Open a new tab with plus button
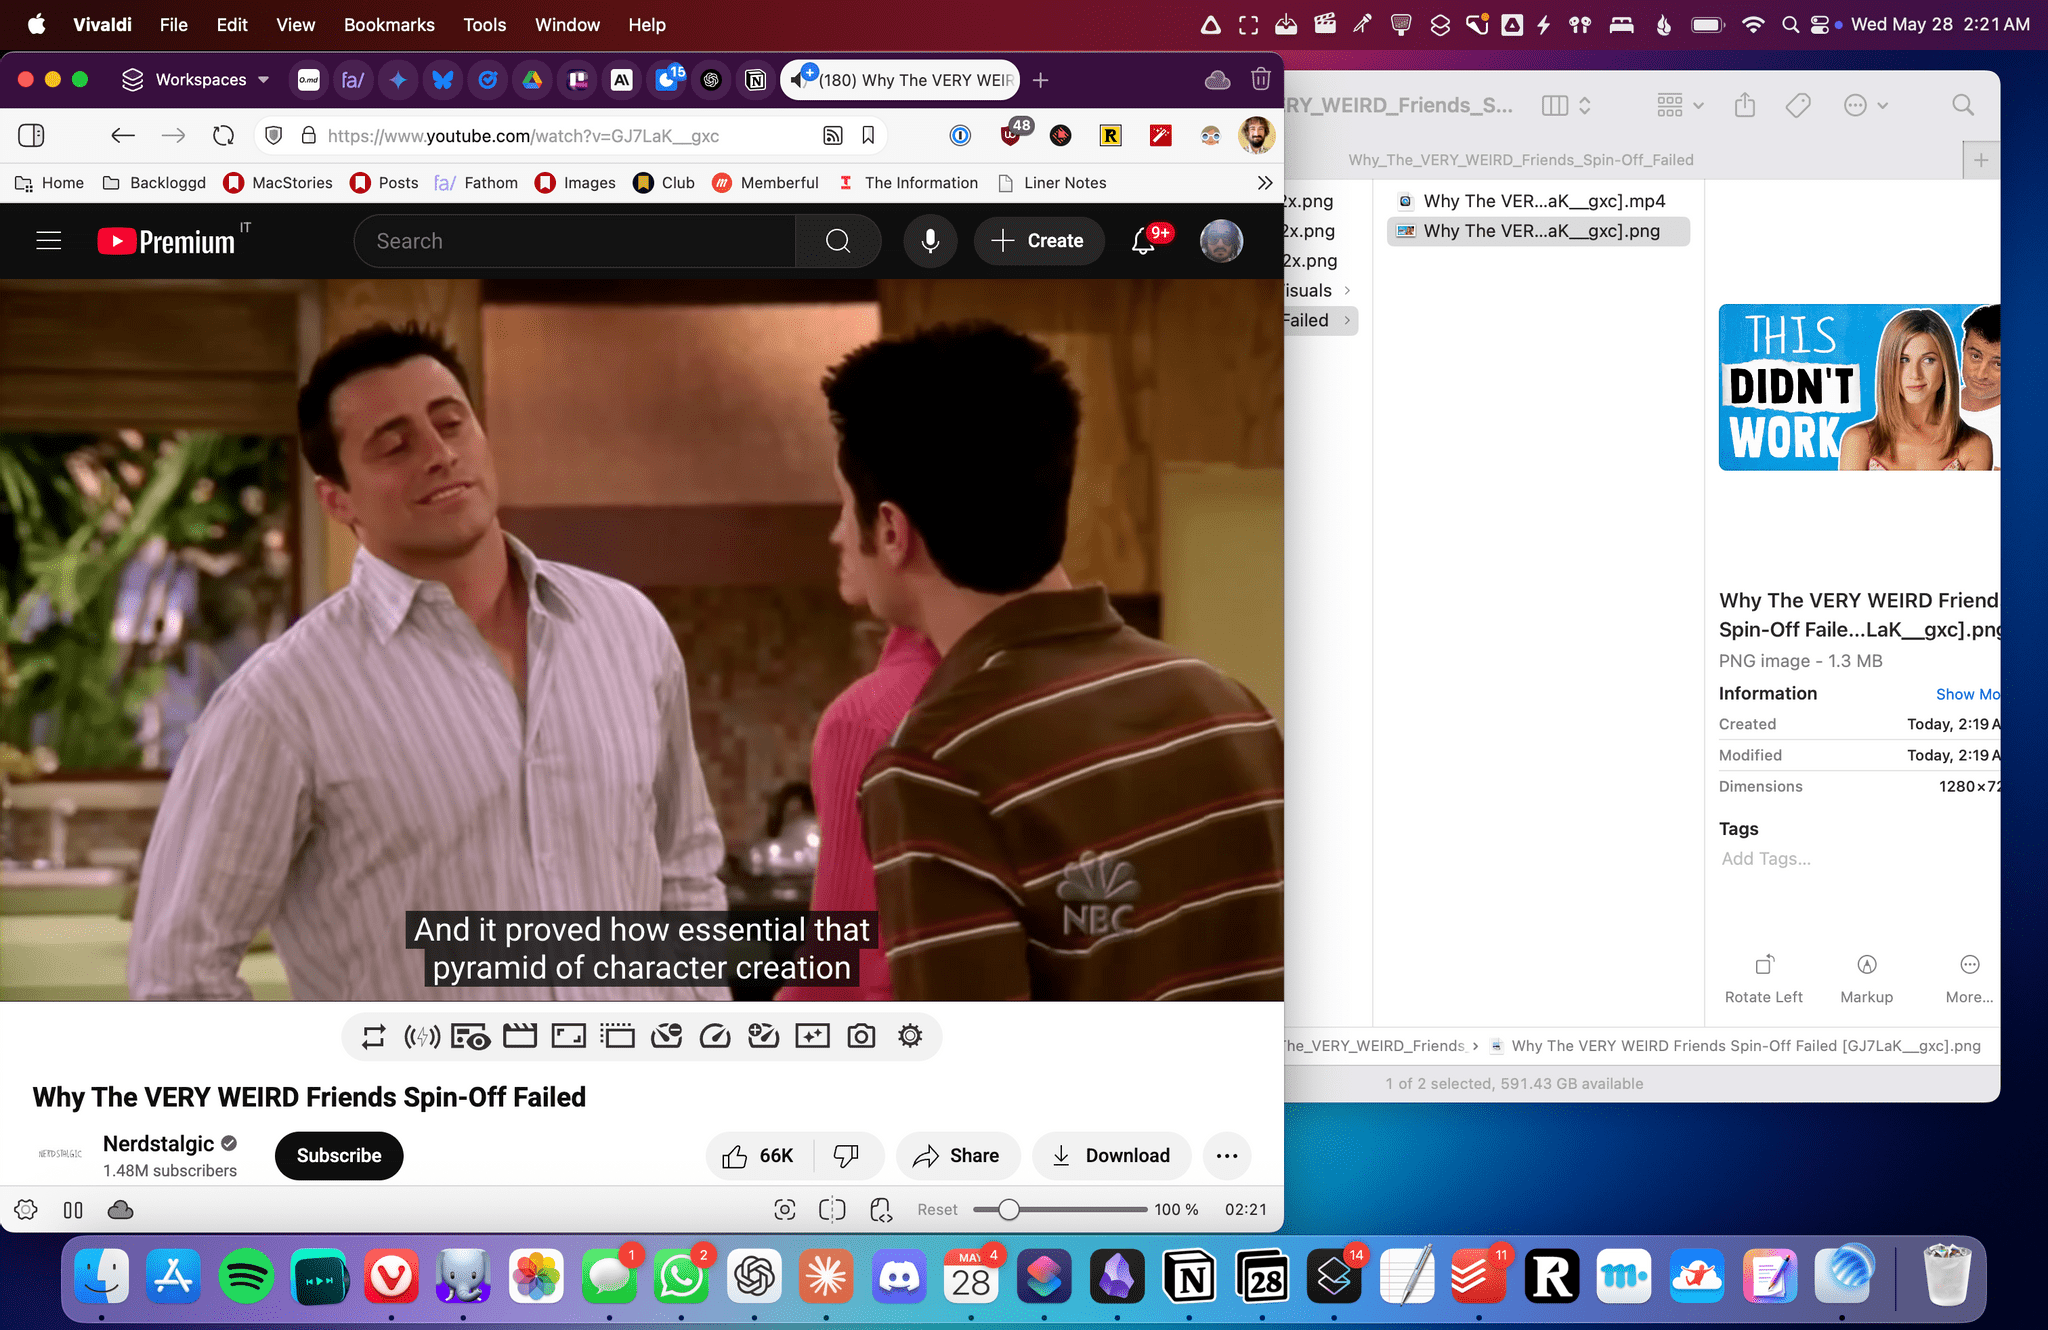This screenshot has height=1330, width=2048. point(1041,80)
